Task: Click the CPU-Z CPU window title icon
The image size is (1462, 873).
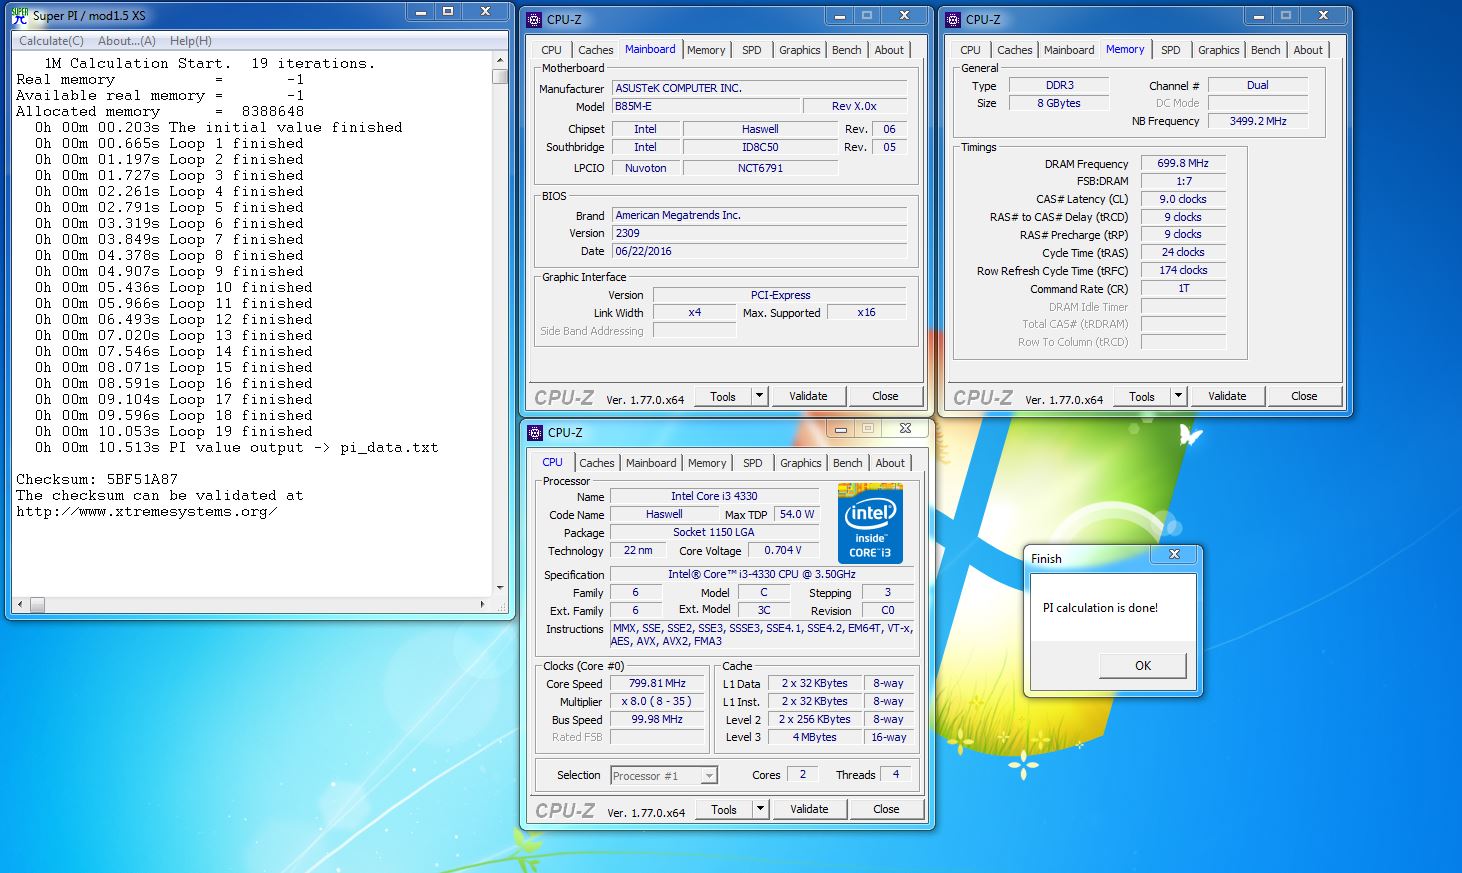Action: [535, 432]
